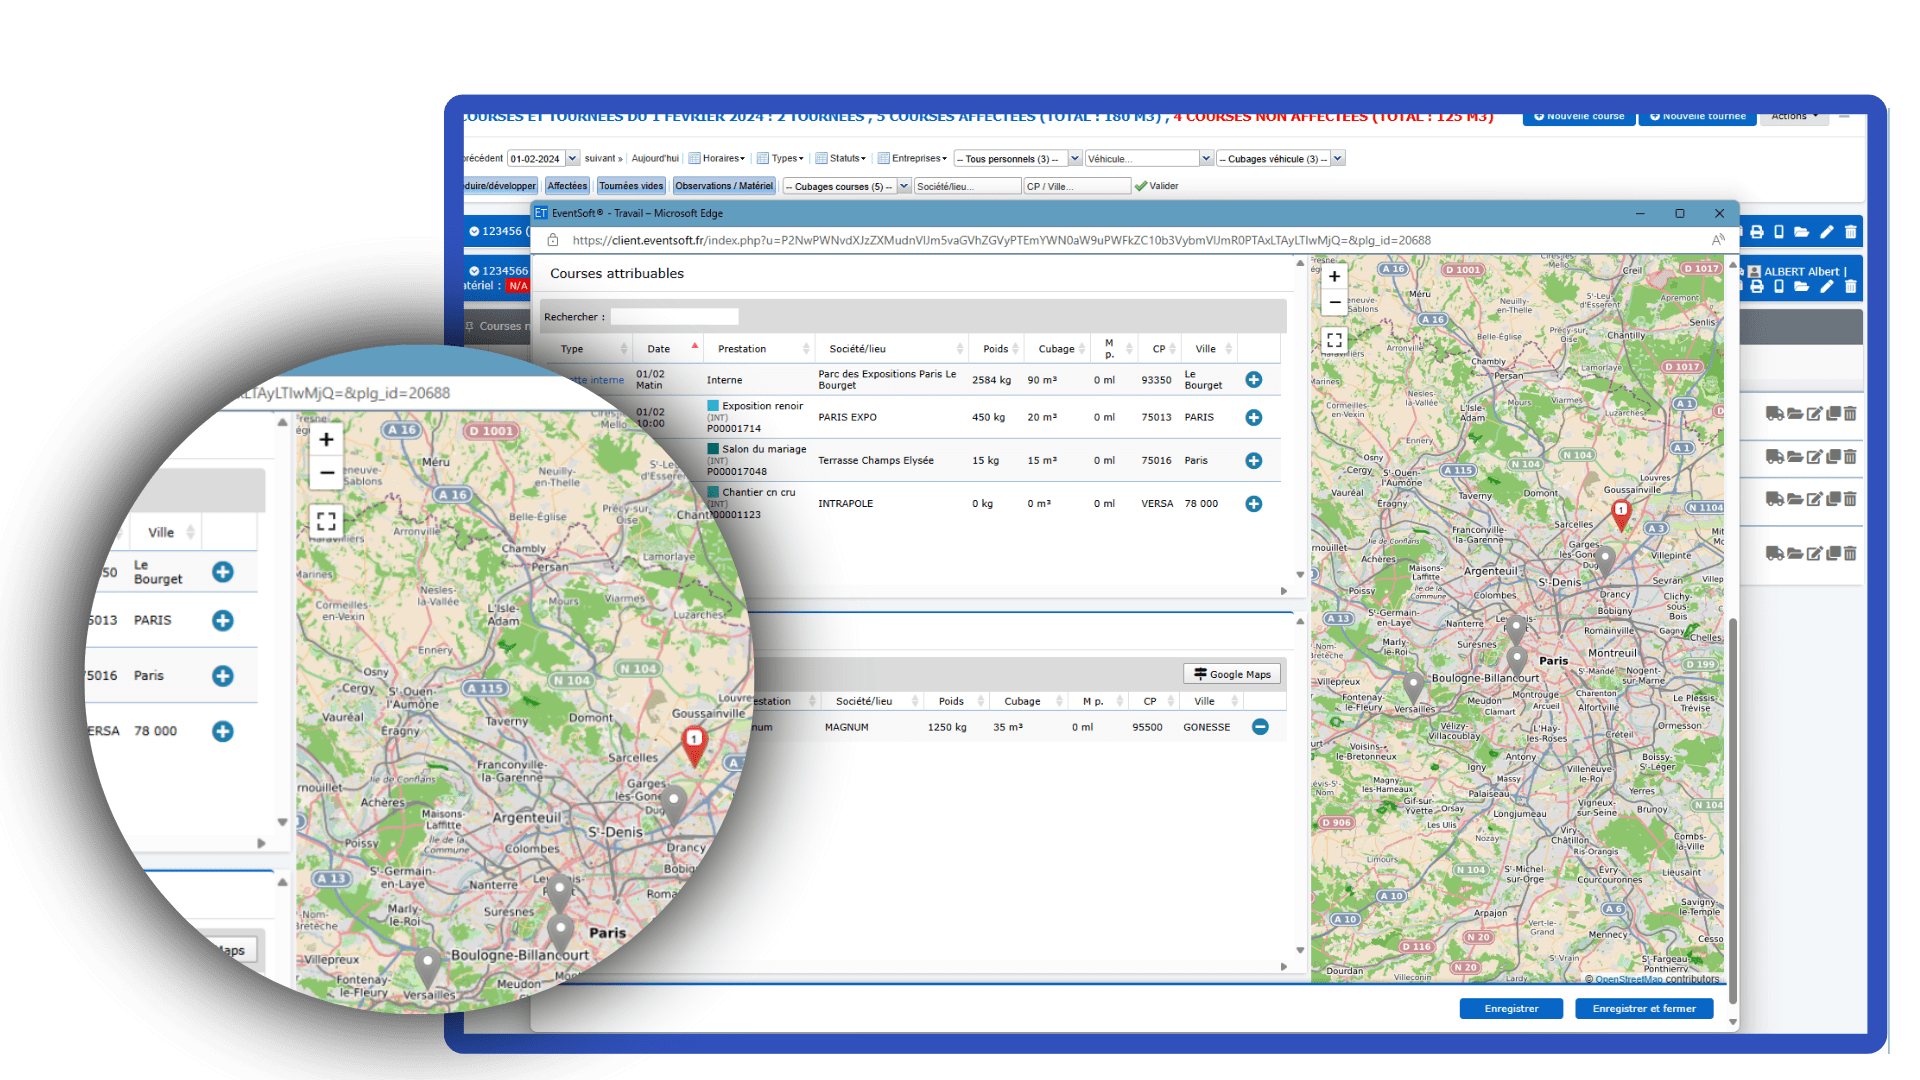Image resolution: width=1920 pixels, height=1080 pixels.
Task: Click the print icon in the ALBERT Albert header
Action: tap(1758, 287)
